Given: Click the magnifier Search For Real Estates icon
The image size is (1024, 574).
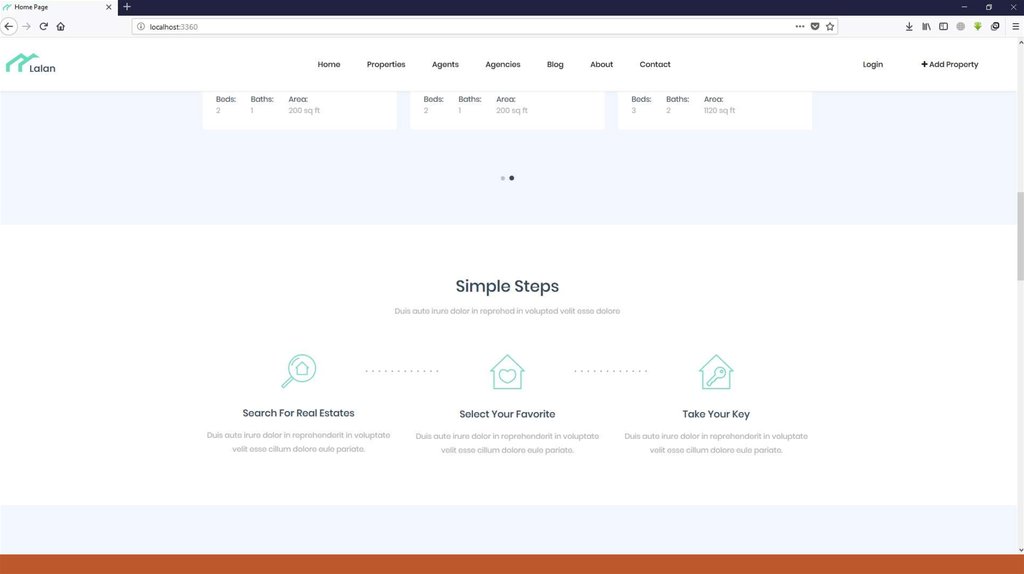Looking at the screenshot, I should [298, 371].
